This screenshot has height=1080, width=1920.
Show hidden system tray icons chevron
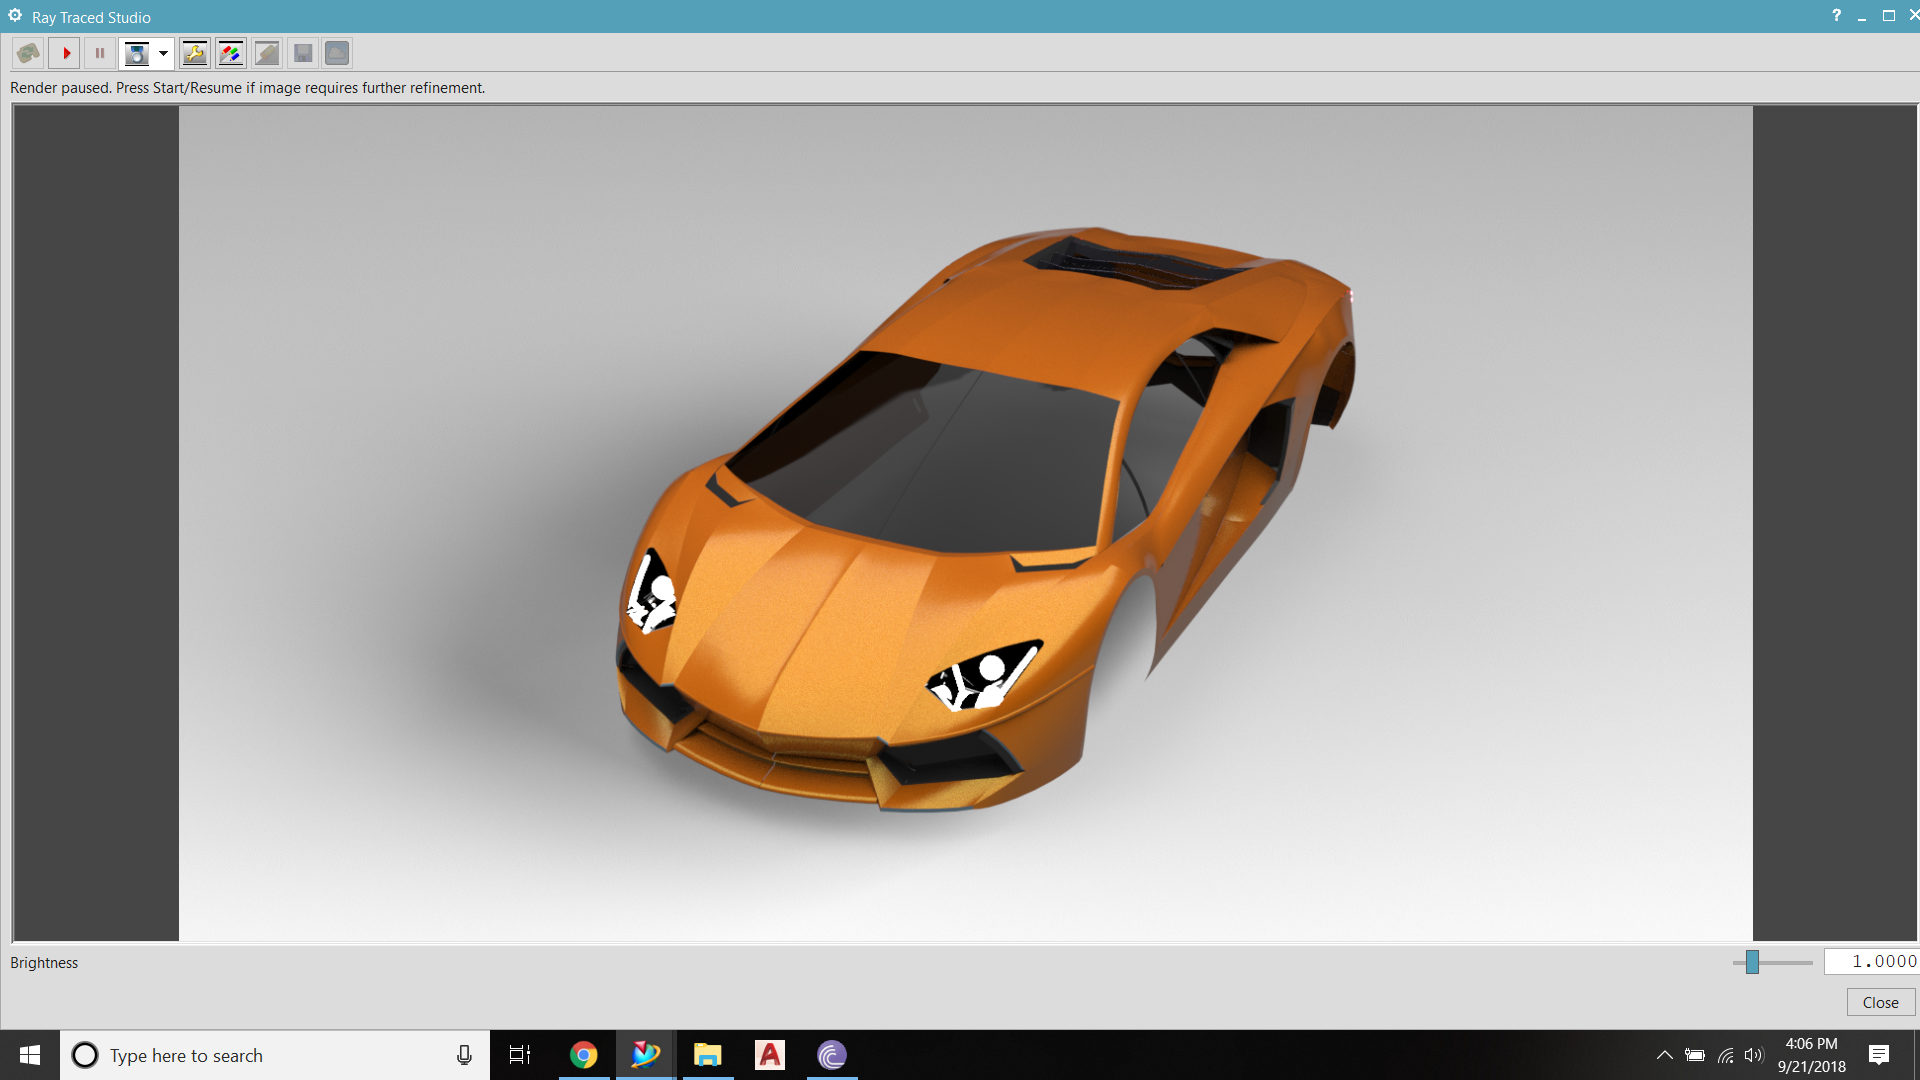coord(1664,1055)
